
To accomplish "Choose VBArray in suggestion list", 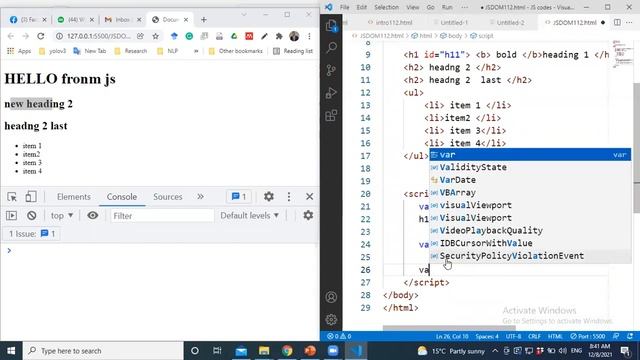I will pos(530,193).
